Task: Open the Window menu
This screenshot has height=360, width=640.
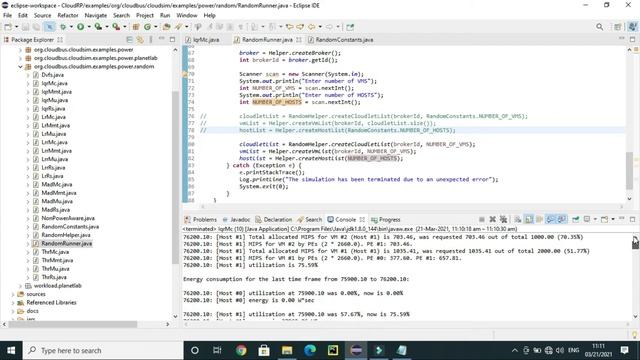Action: (x=187, y=16)
